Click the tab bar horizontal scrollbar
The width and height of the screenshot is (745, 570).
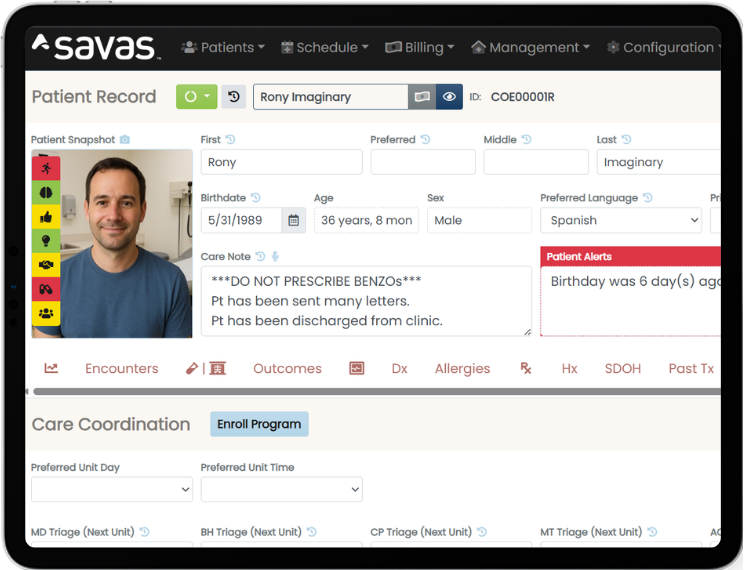[x=377, y=391]
